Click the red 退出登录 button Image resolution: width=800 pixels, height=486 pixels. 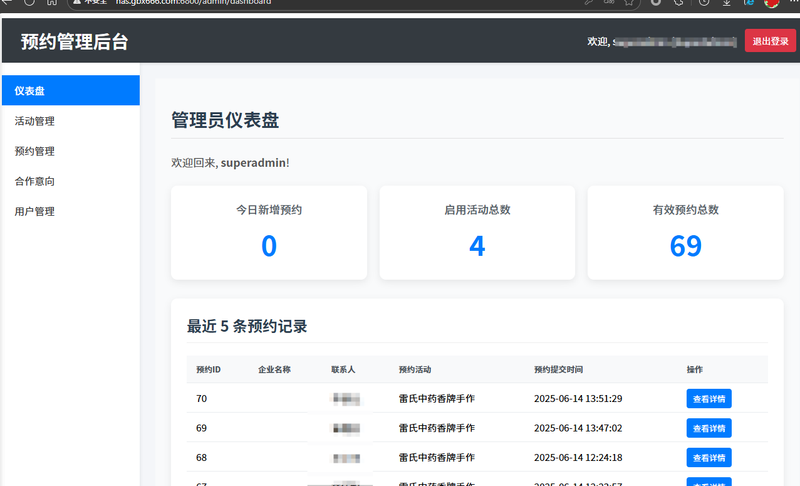(770, 41)
